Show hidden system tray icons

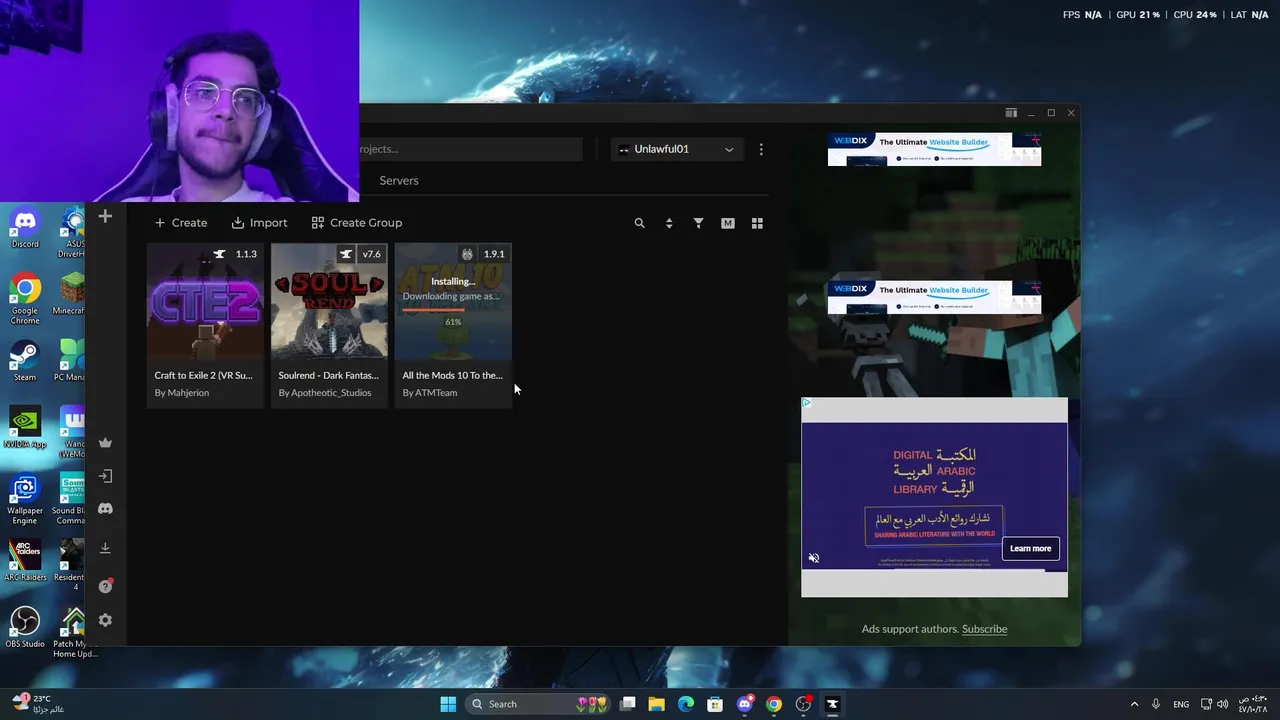click(1134, 704)
